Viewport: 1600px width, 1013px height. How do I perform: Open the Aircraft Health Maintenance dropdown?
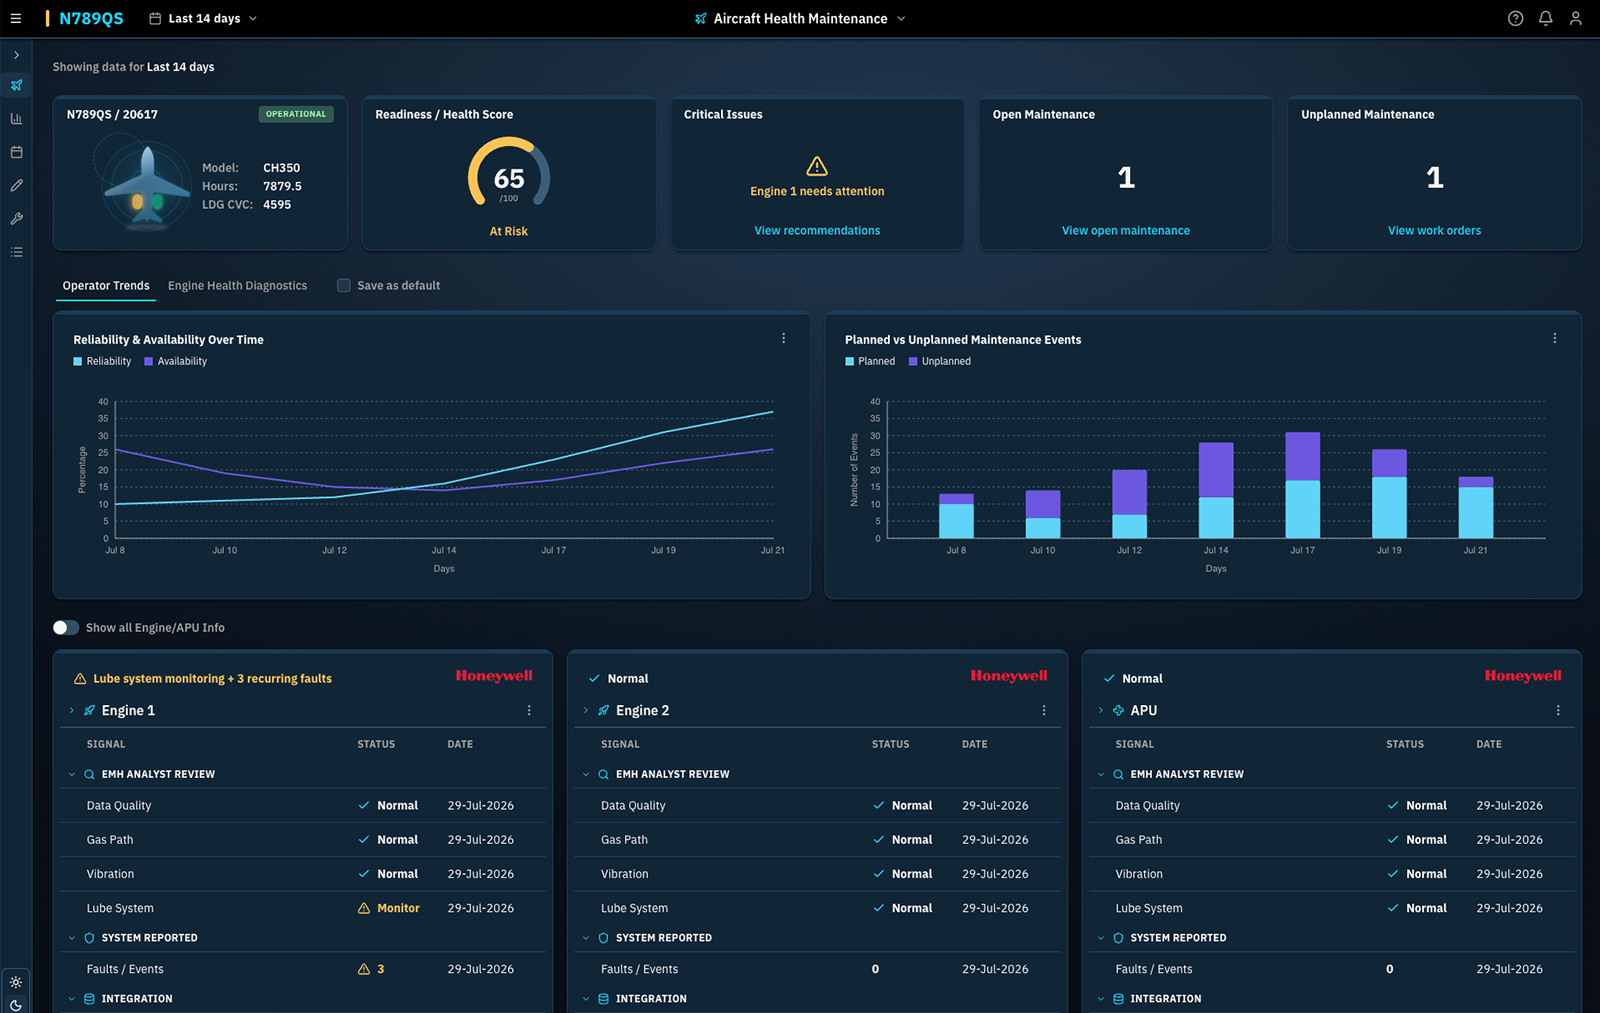tap(800, 18)
